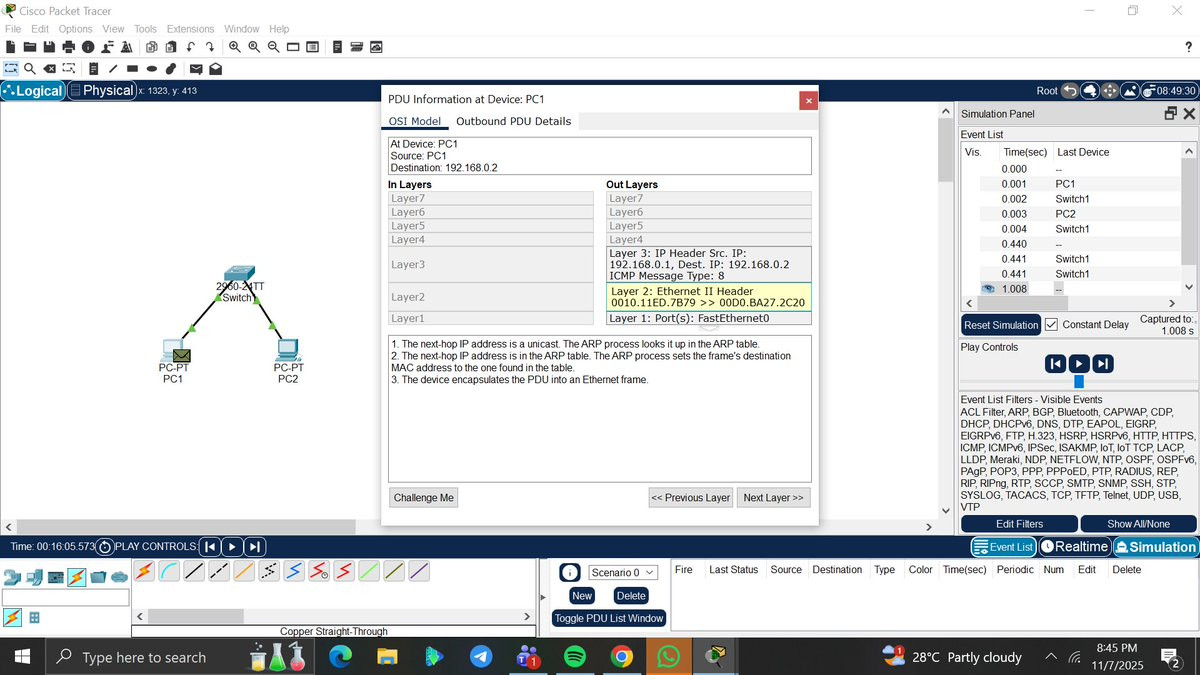Screen dimensions: 1200x675
Task: Toggle the Constant Delay checkbox
Action: (1051, 325)
